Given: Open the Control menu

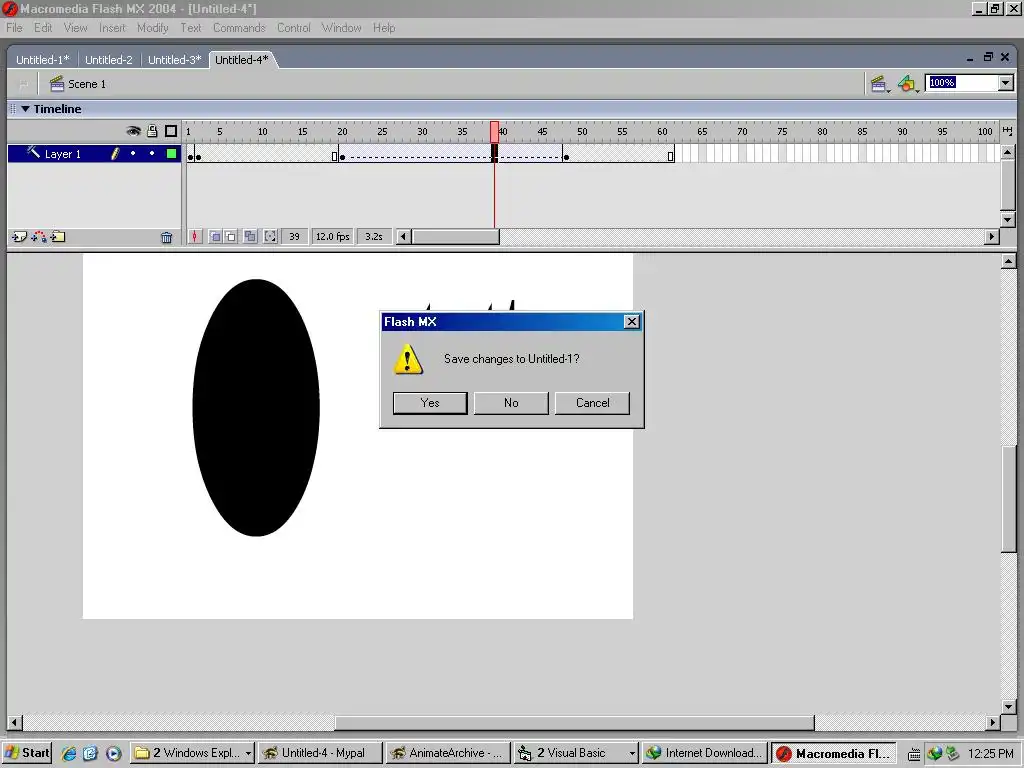Looking at the screenshot, I should (x=293, y=28).
